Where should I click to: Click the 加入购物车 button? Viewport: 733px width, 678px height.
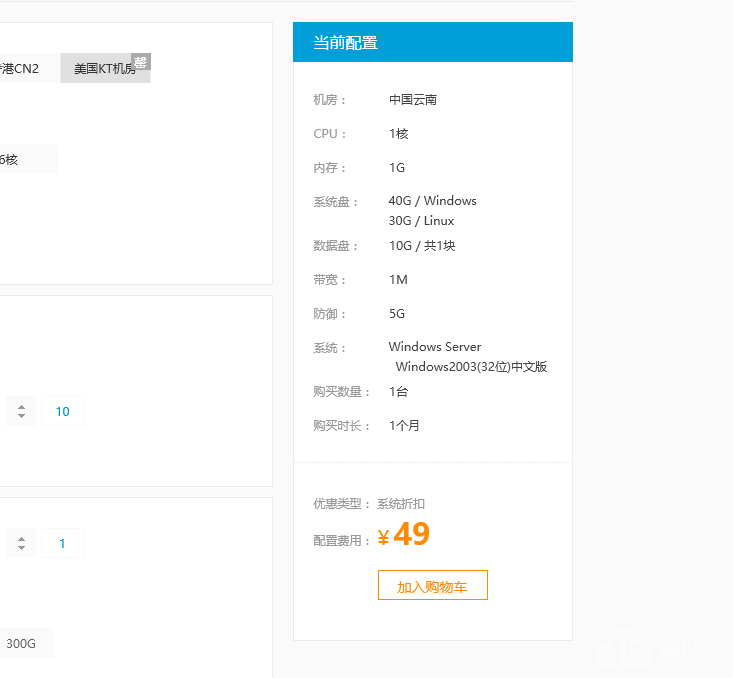click(x=432, y=586)
